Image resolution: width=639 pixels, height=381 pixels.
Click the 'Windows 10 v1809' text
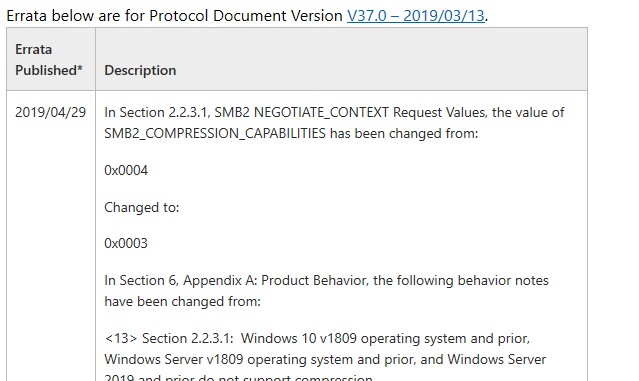(298, 338)
